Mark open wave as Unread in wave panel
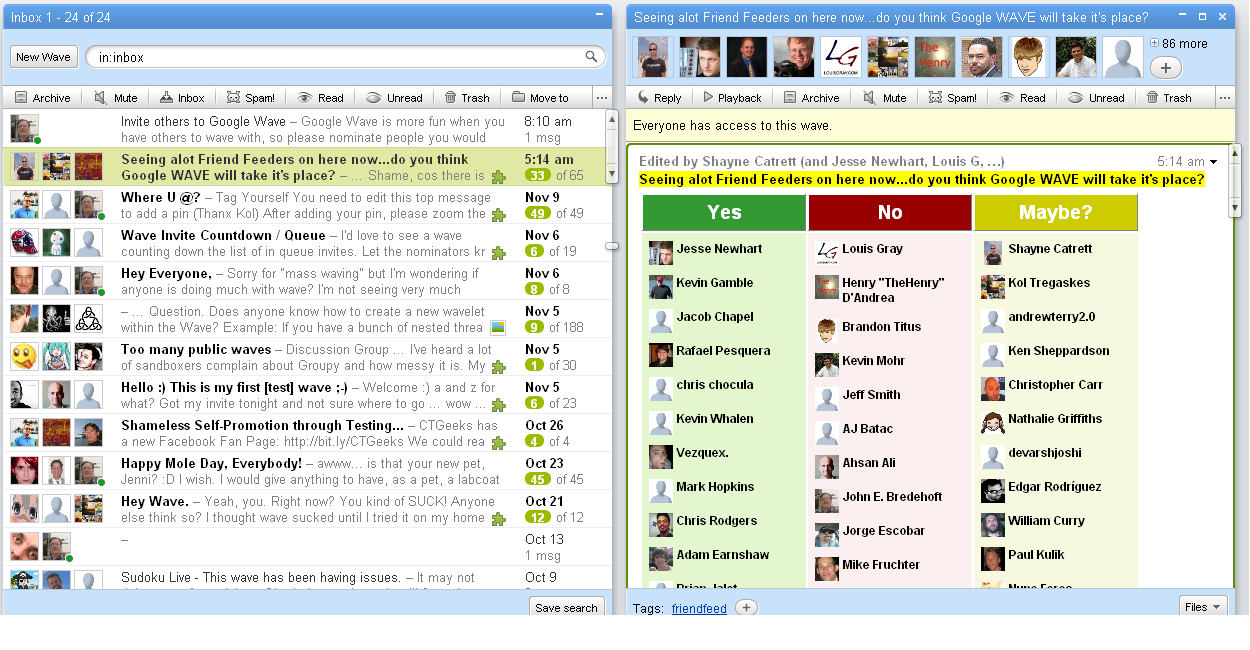 [1096, 98]
